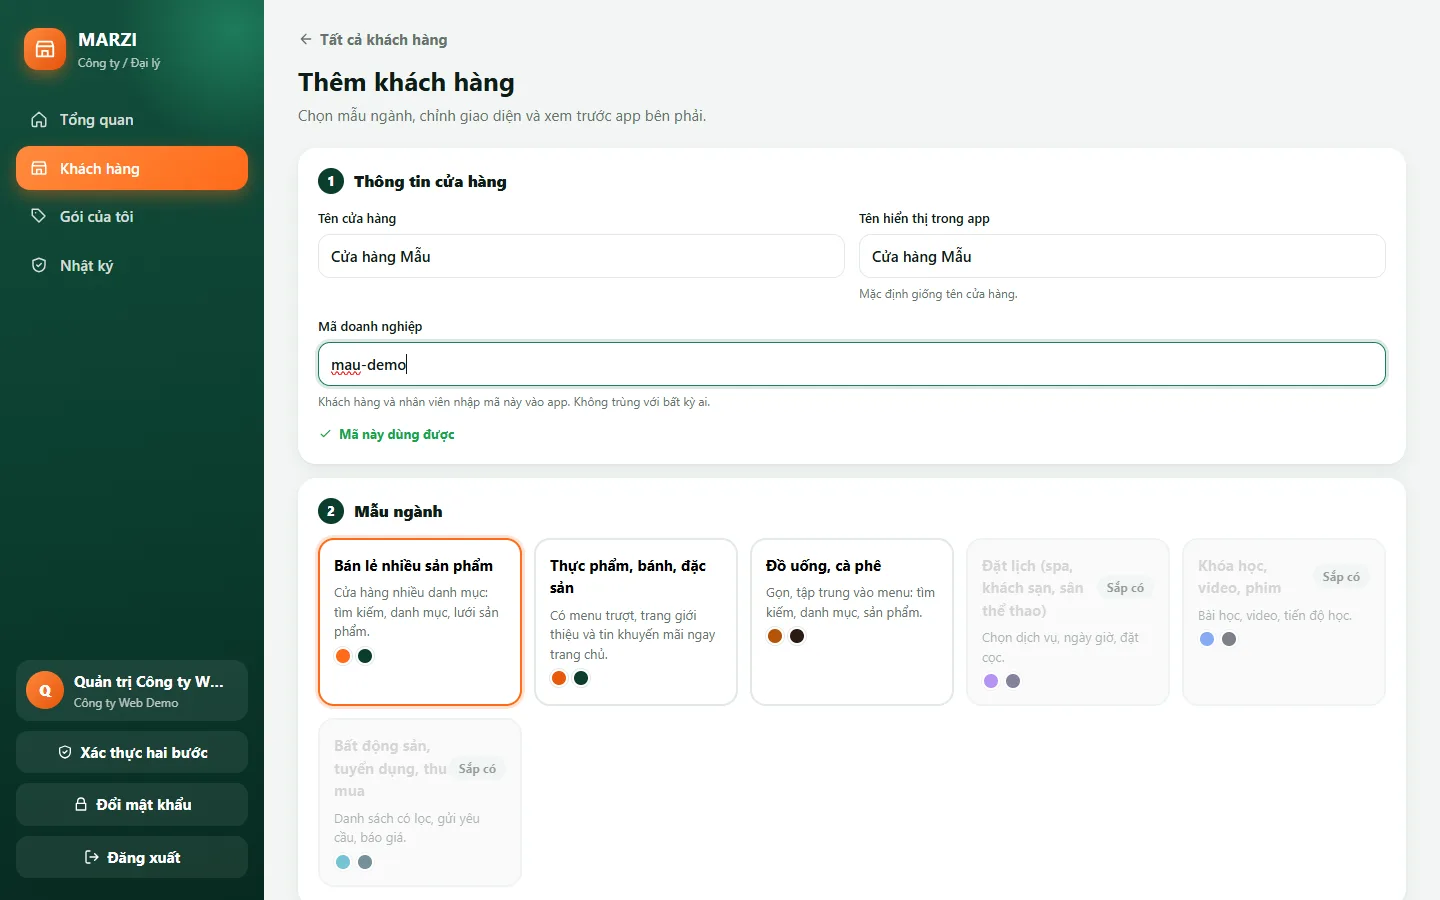Pick the orange swatch in Bán lẻ card
1440x900 pixels.
pyautogui.click(x=343, y=656)
